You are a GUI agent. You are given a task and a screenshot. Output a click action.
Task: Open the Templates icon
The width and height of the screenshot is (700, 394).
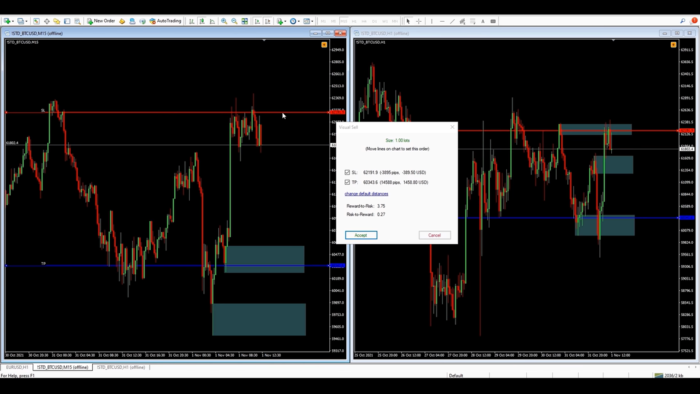coord(306,21)
